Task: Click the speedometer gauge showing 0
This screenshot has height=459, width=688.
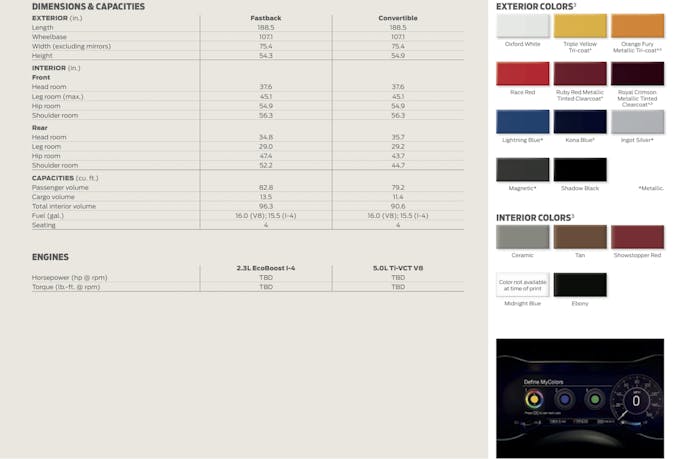Action: pyautogui.click(x=635, y=399)
